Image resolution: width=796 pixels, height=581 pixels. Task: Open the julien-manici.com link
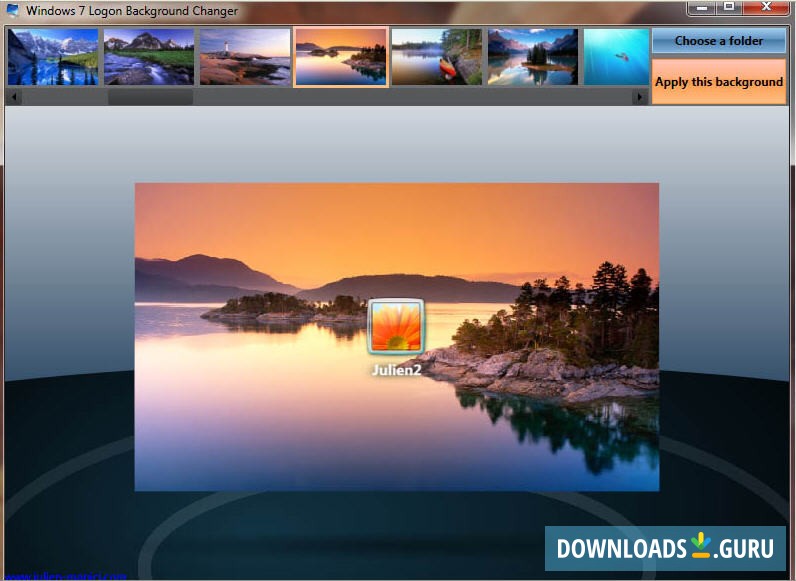point(64,576)
